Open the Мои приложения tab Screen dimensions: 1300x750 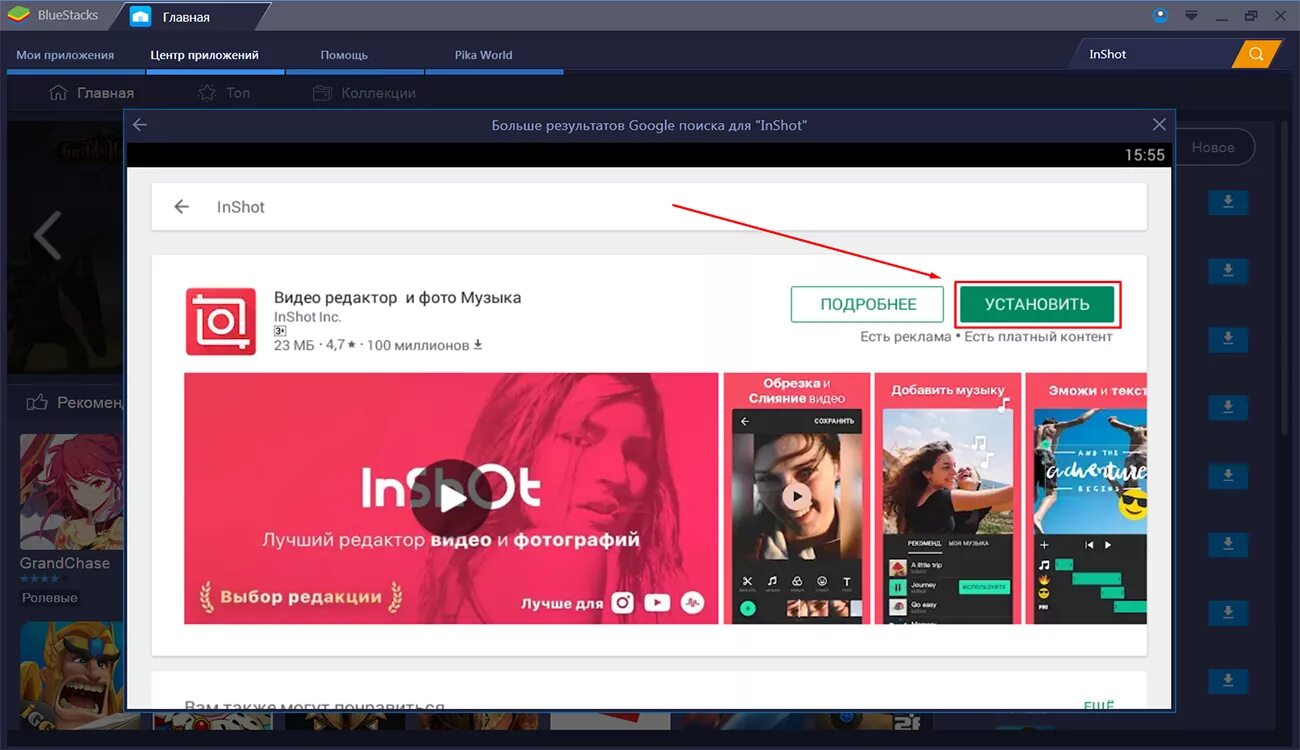(65, 55)
